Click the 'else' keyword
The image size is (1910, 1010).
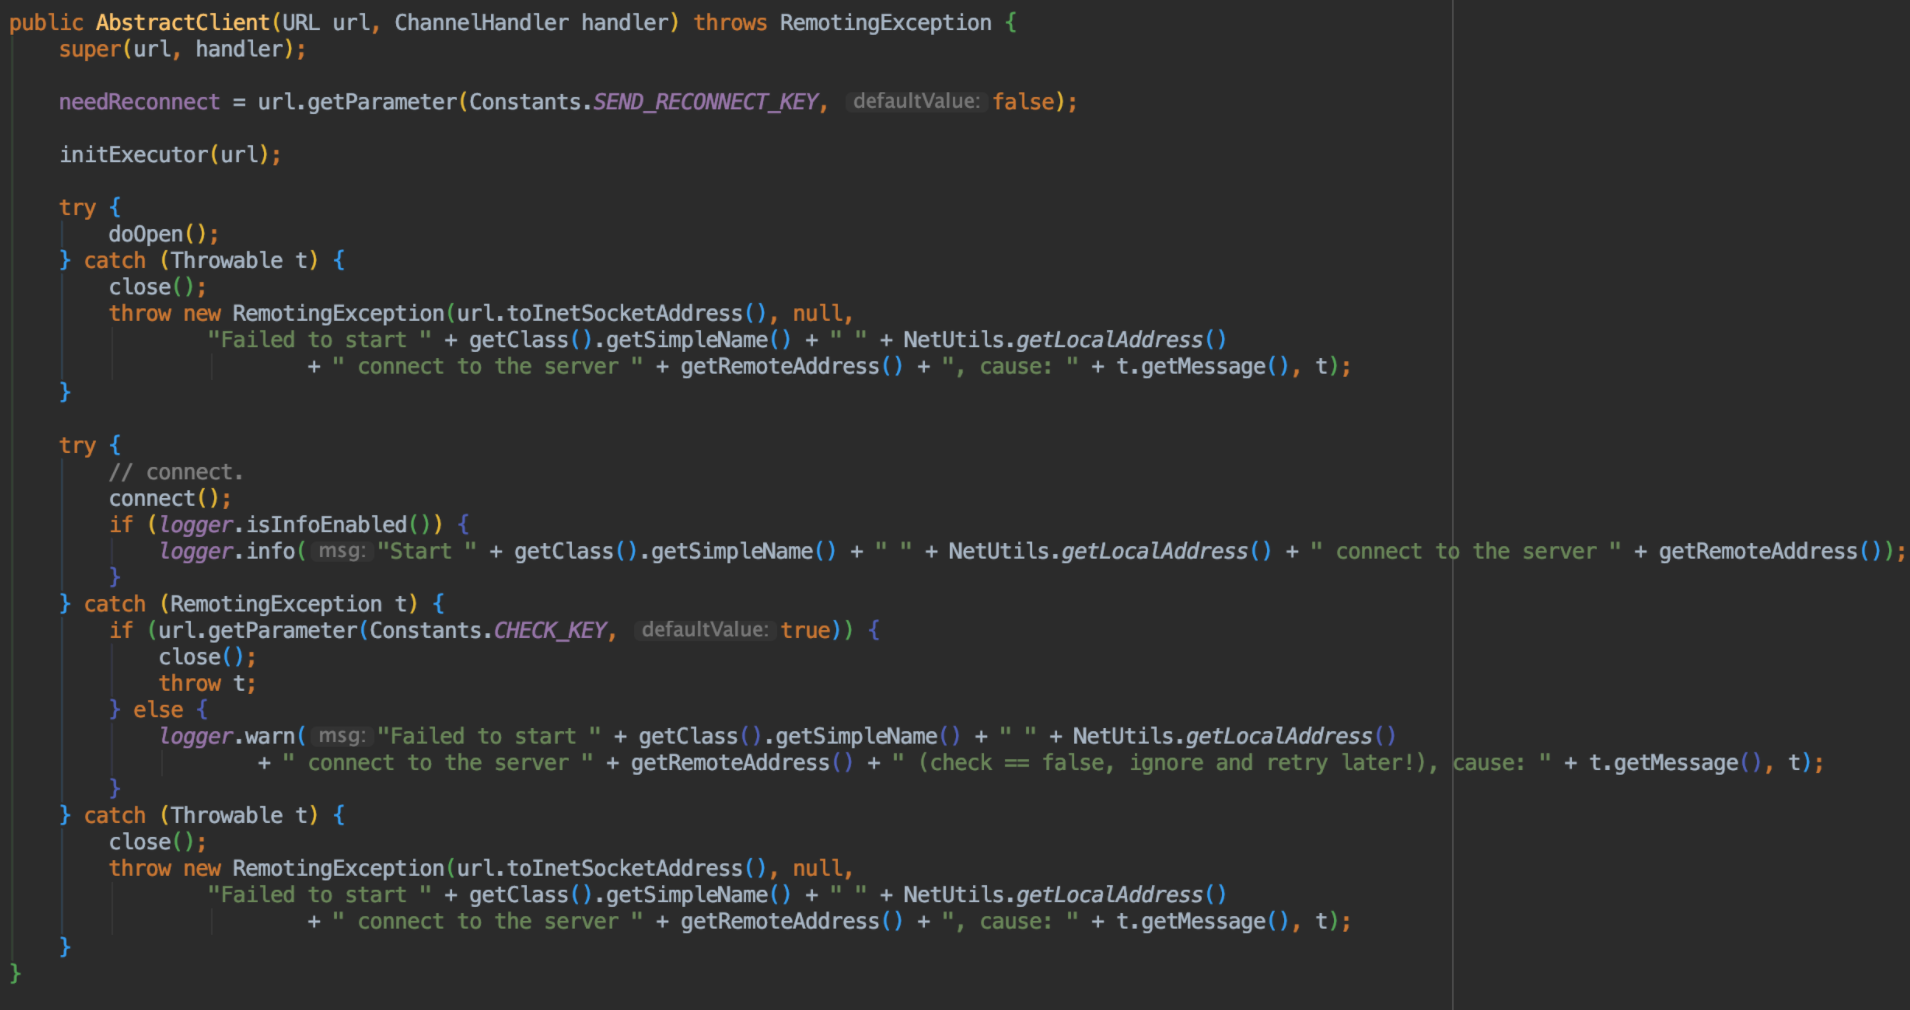[x=158, y=710]
